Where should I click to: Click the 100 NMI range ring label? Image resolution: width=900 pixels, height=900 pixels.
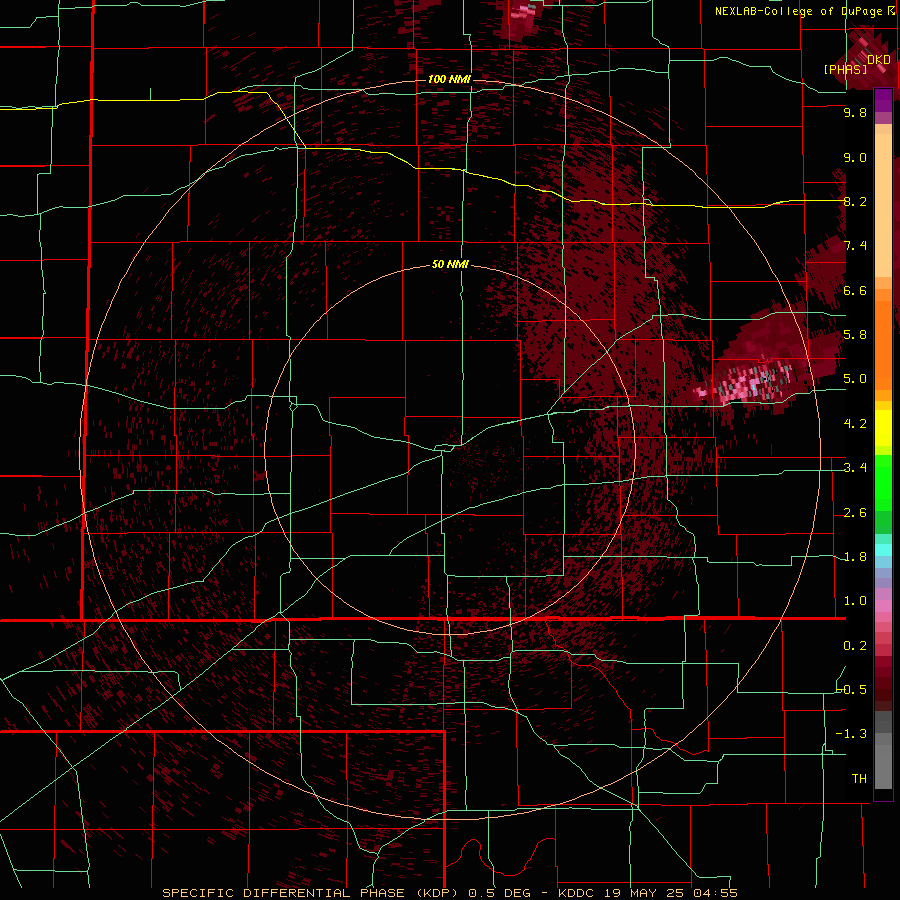pos(449,79)
